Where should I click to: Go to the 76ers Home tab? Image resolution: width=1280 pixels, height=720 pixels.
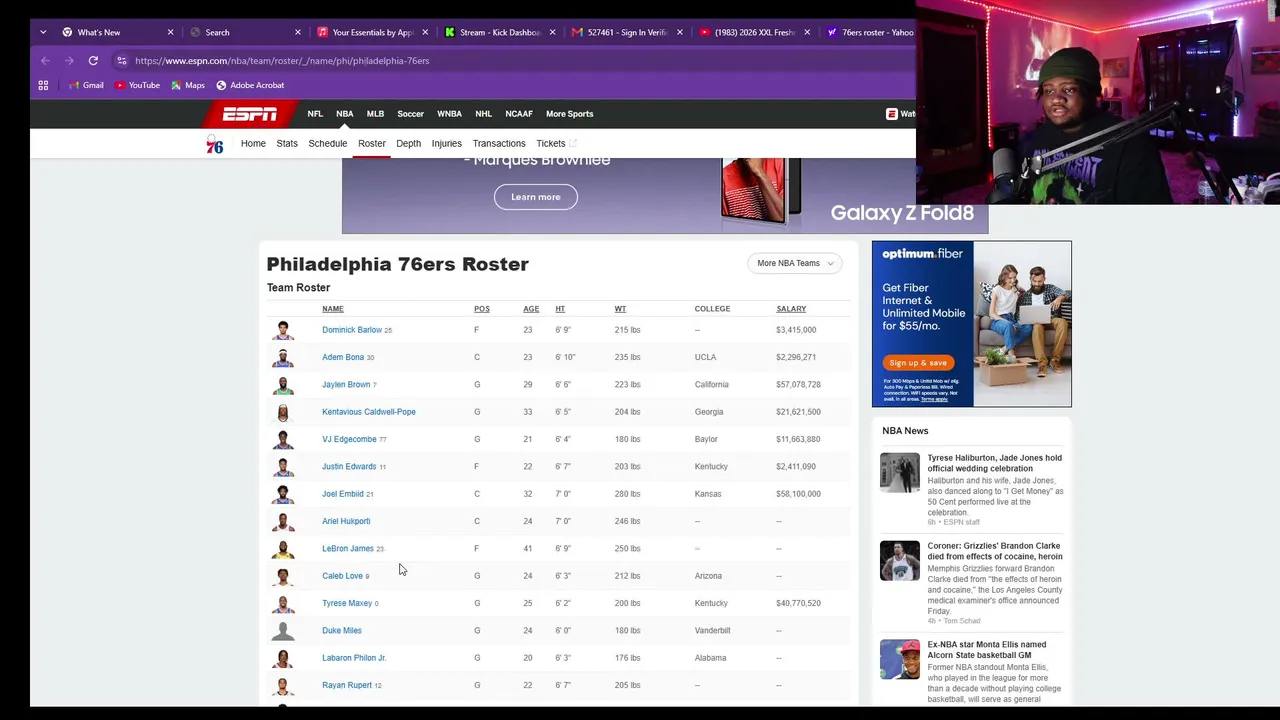coord(253,144)
